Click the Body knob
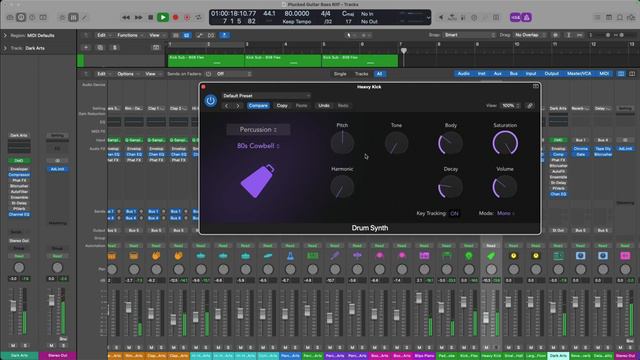This screenshot has width=640, height=360. click(x=451, y=143)
